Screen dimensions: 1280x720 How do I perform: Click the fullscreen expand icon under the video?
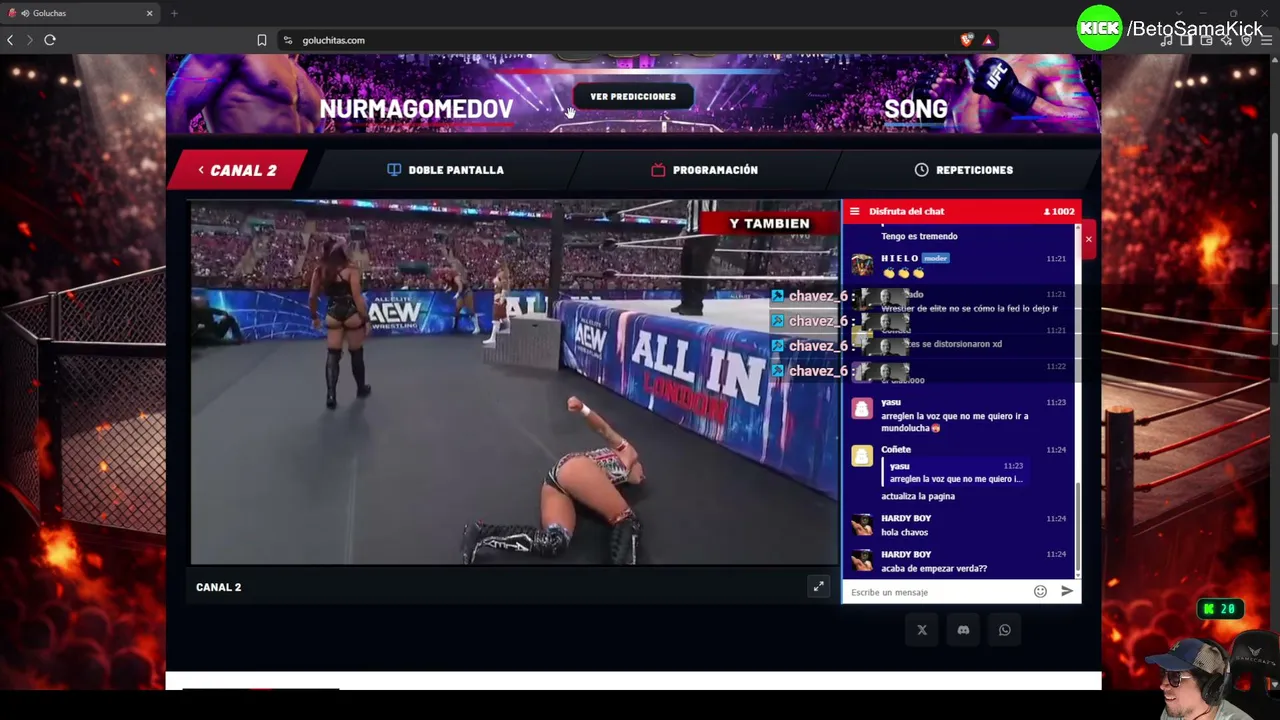[x=818, y=587]
